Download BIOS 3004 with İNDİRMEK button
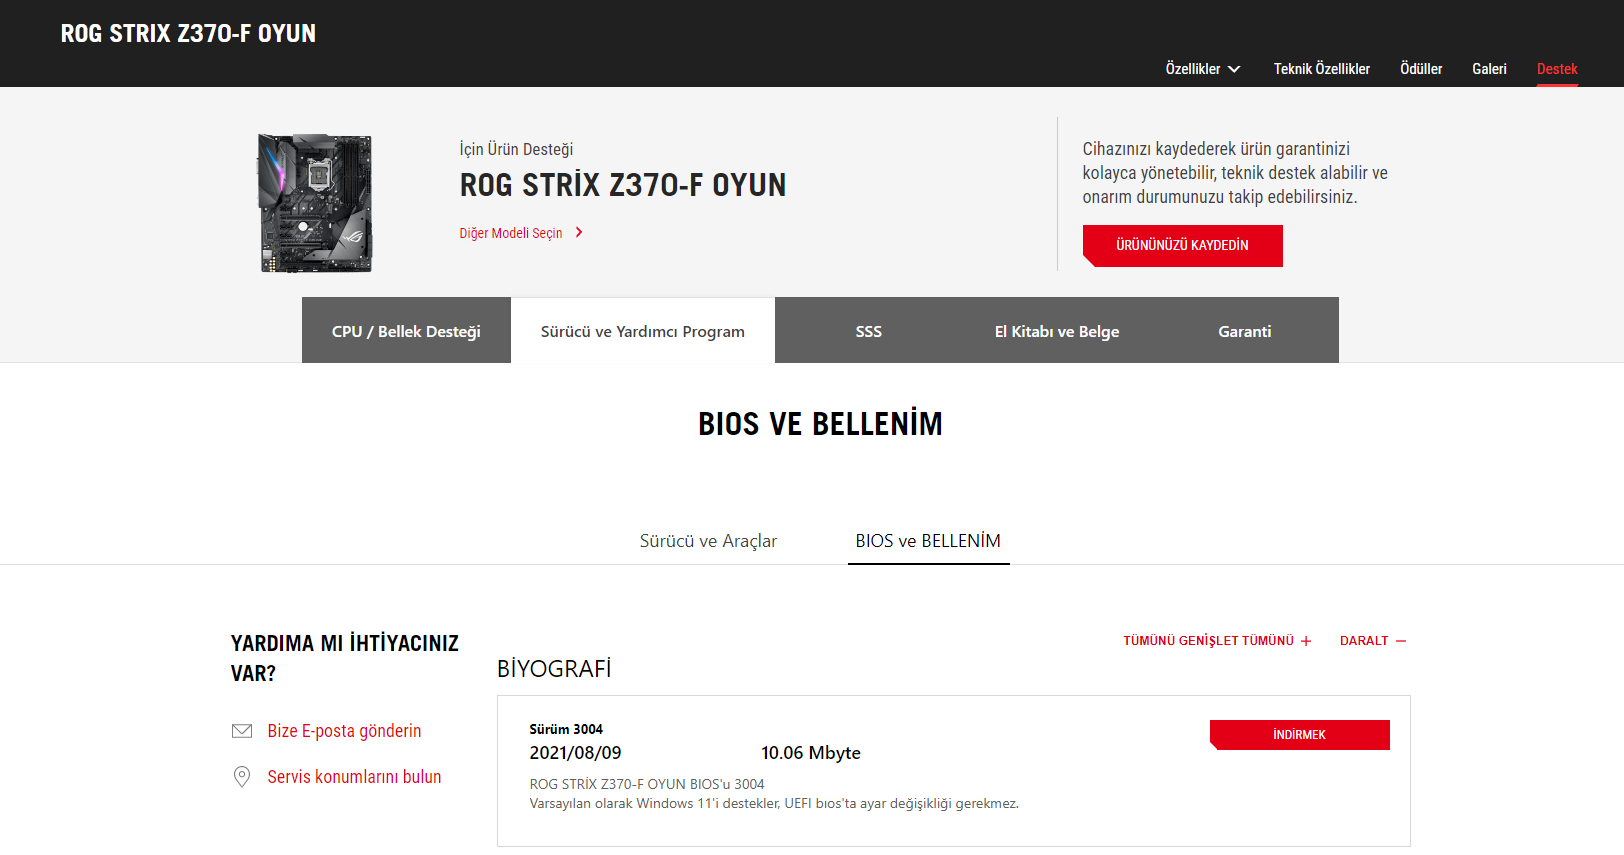Screen dimensions: 1624x855 click(1300, 735)
